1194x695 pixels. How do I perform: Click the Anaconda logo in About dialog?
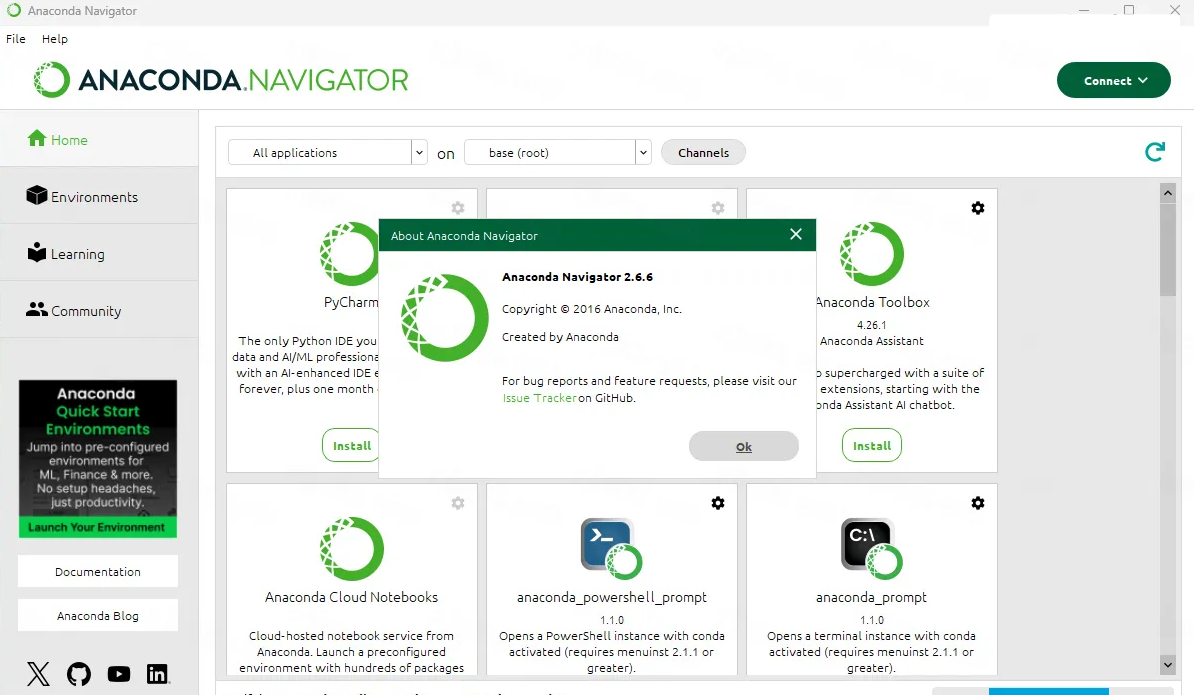click(x=445, y=317)
